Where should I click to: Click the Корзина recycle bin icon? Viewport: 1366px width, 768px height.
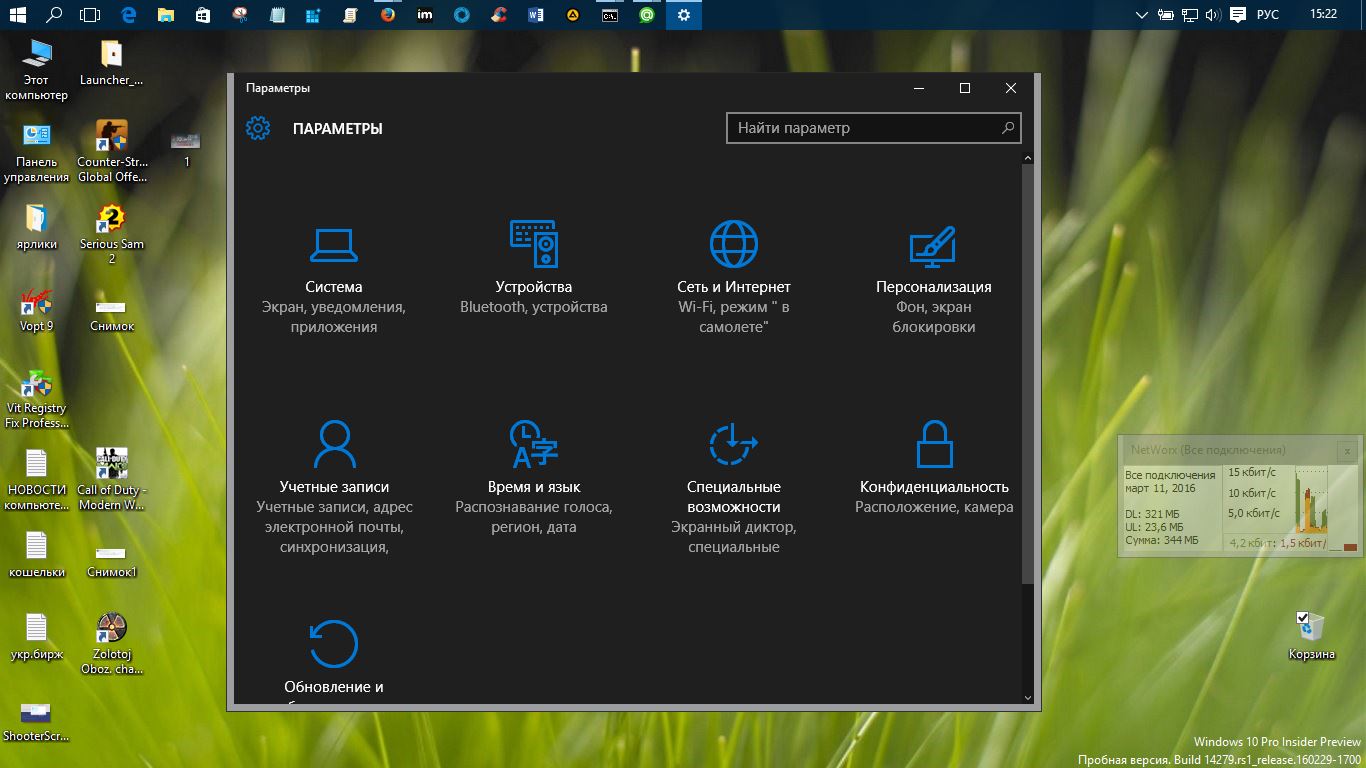pyautogui.click(x=1311, y=628)
